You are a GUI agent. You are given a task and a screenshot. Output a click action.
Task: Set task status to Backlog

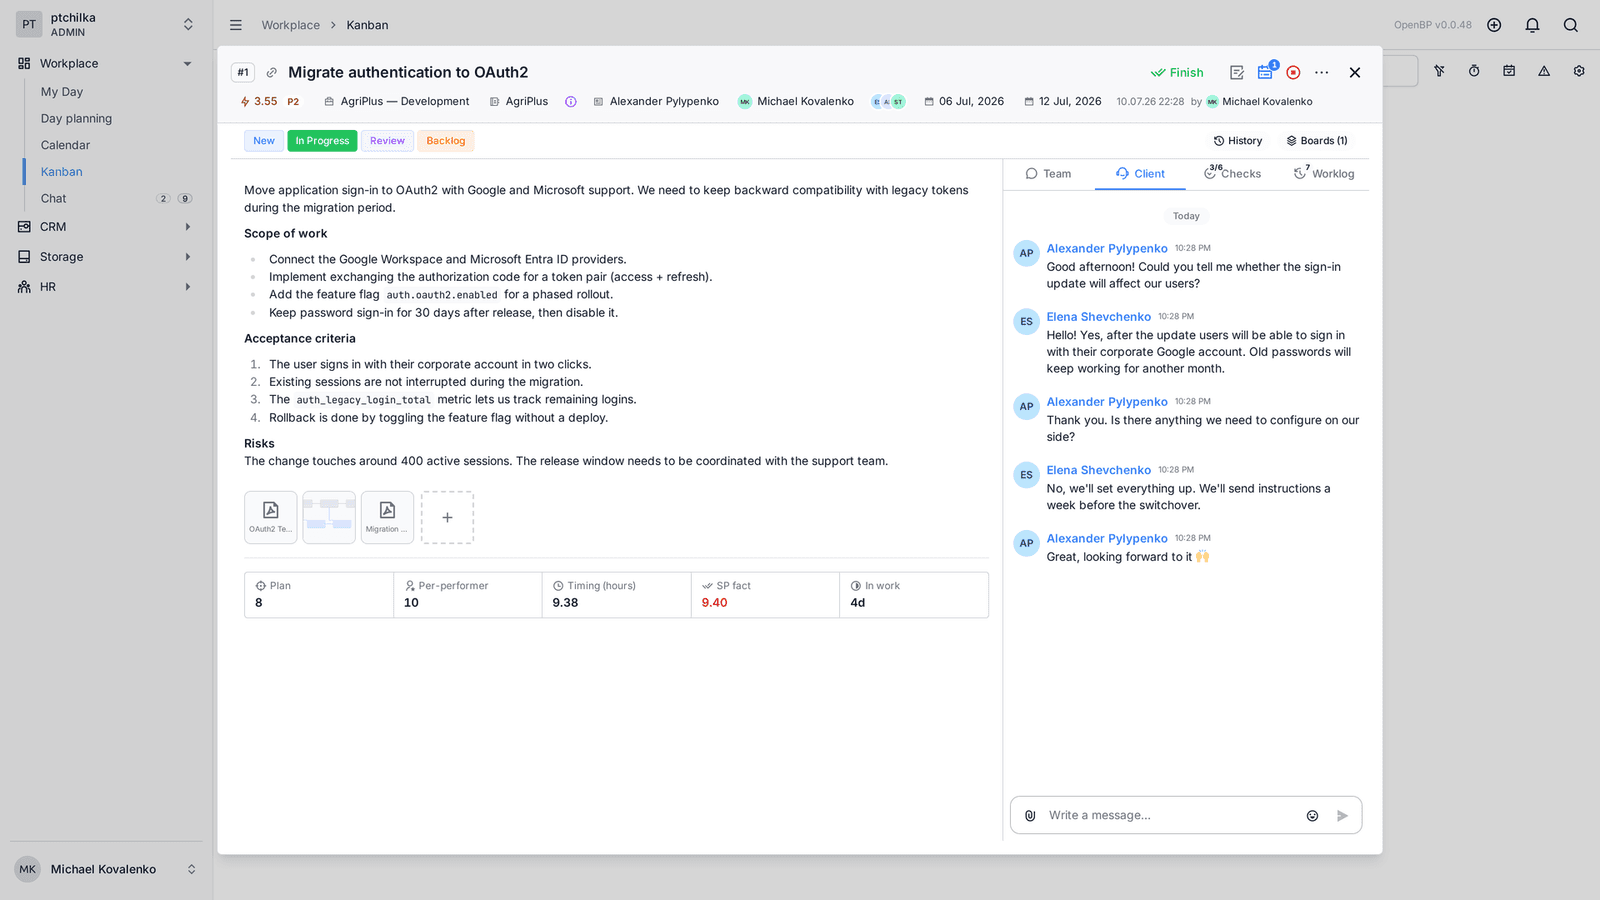(446, 141)
